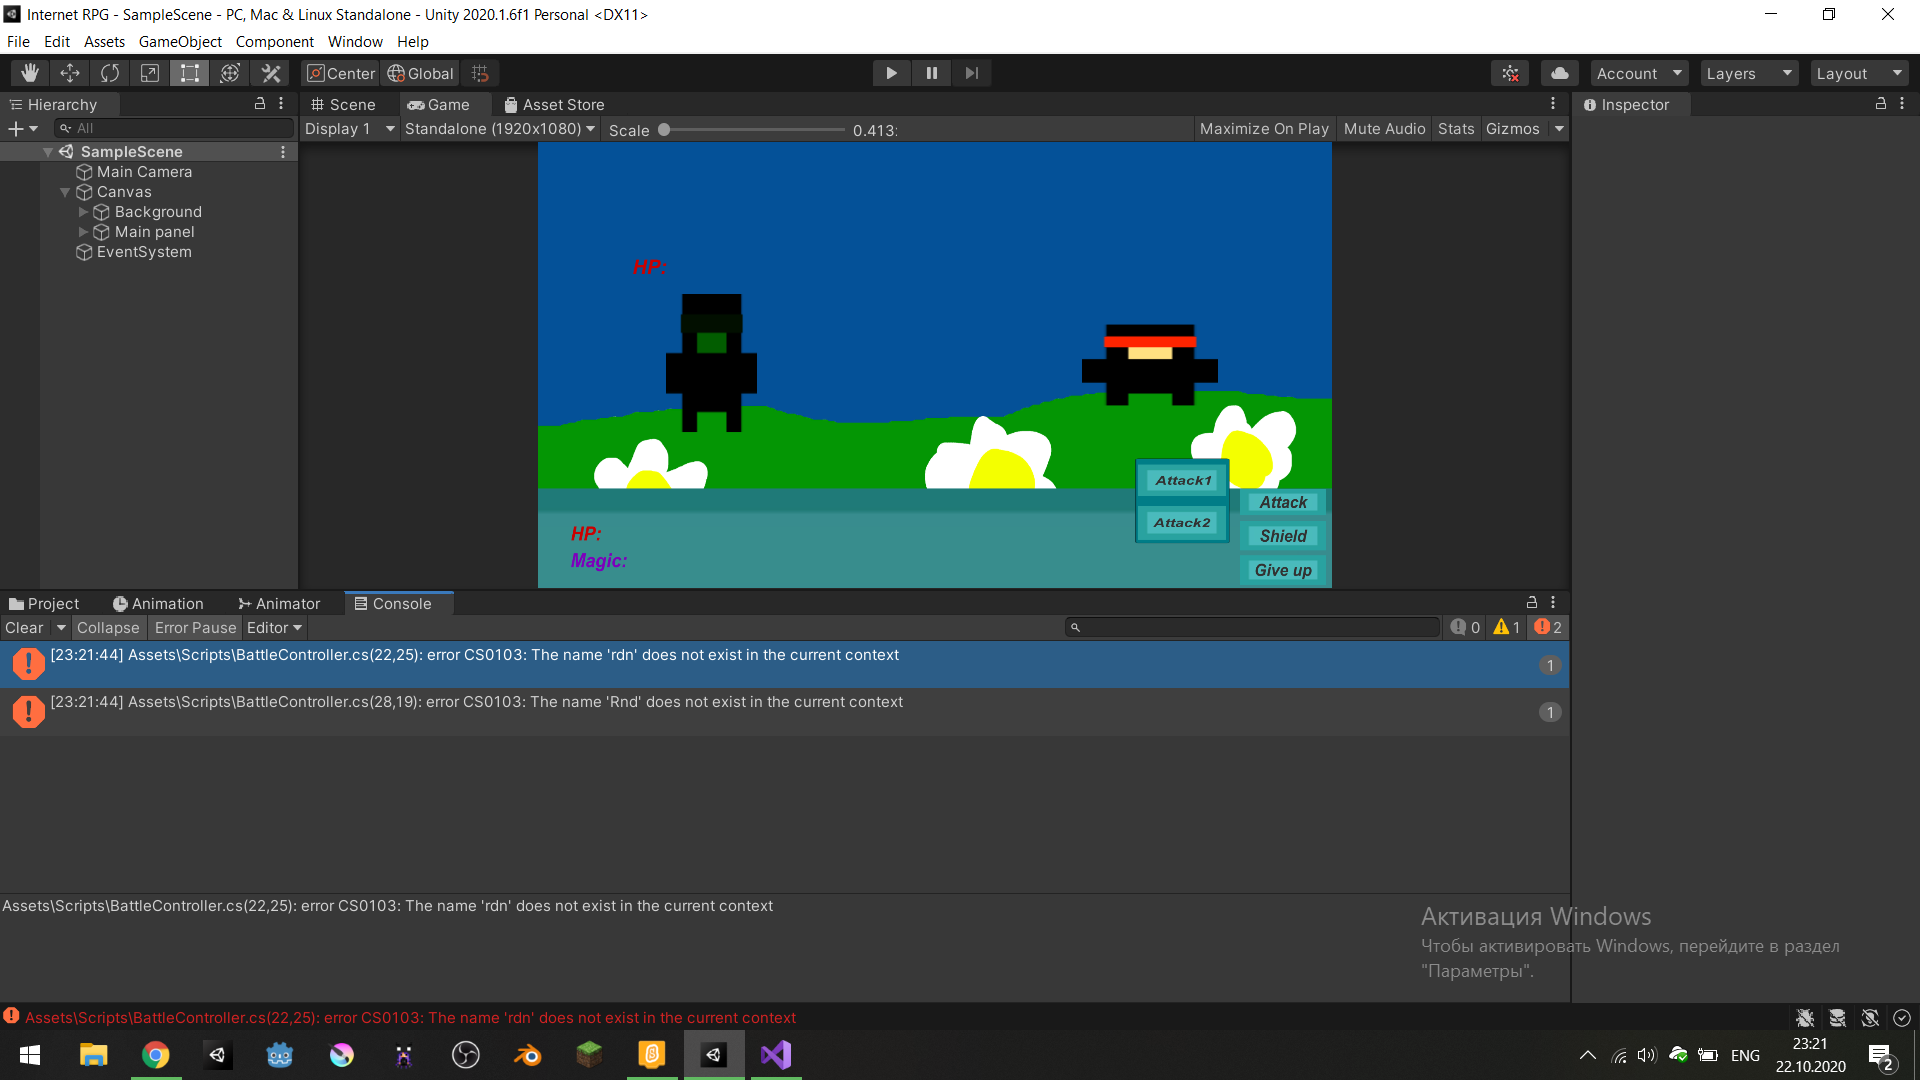Viewport: 1920px width, 1080px height.
Task: Open the GameObject menu
Action: 180,42
